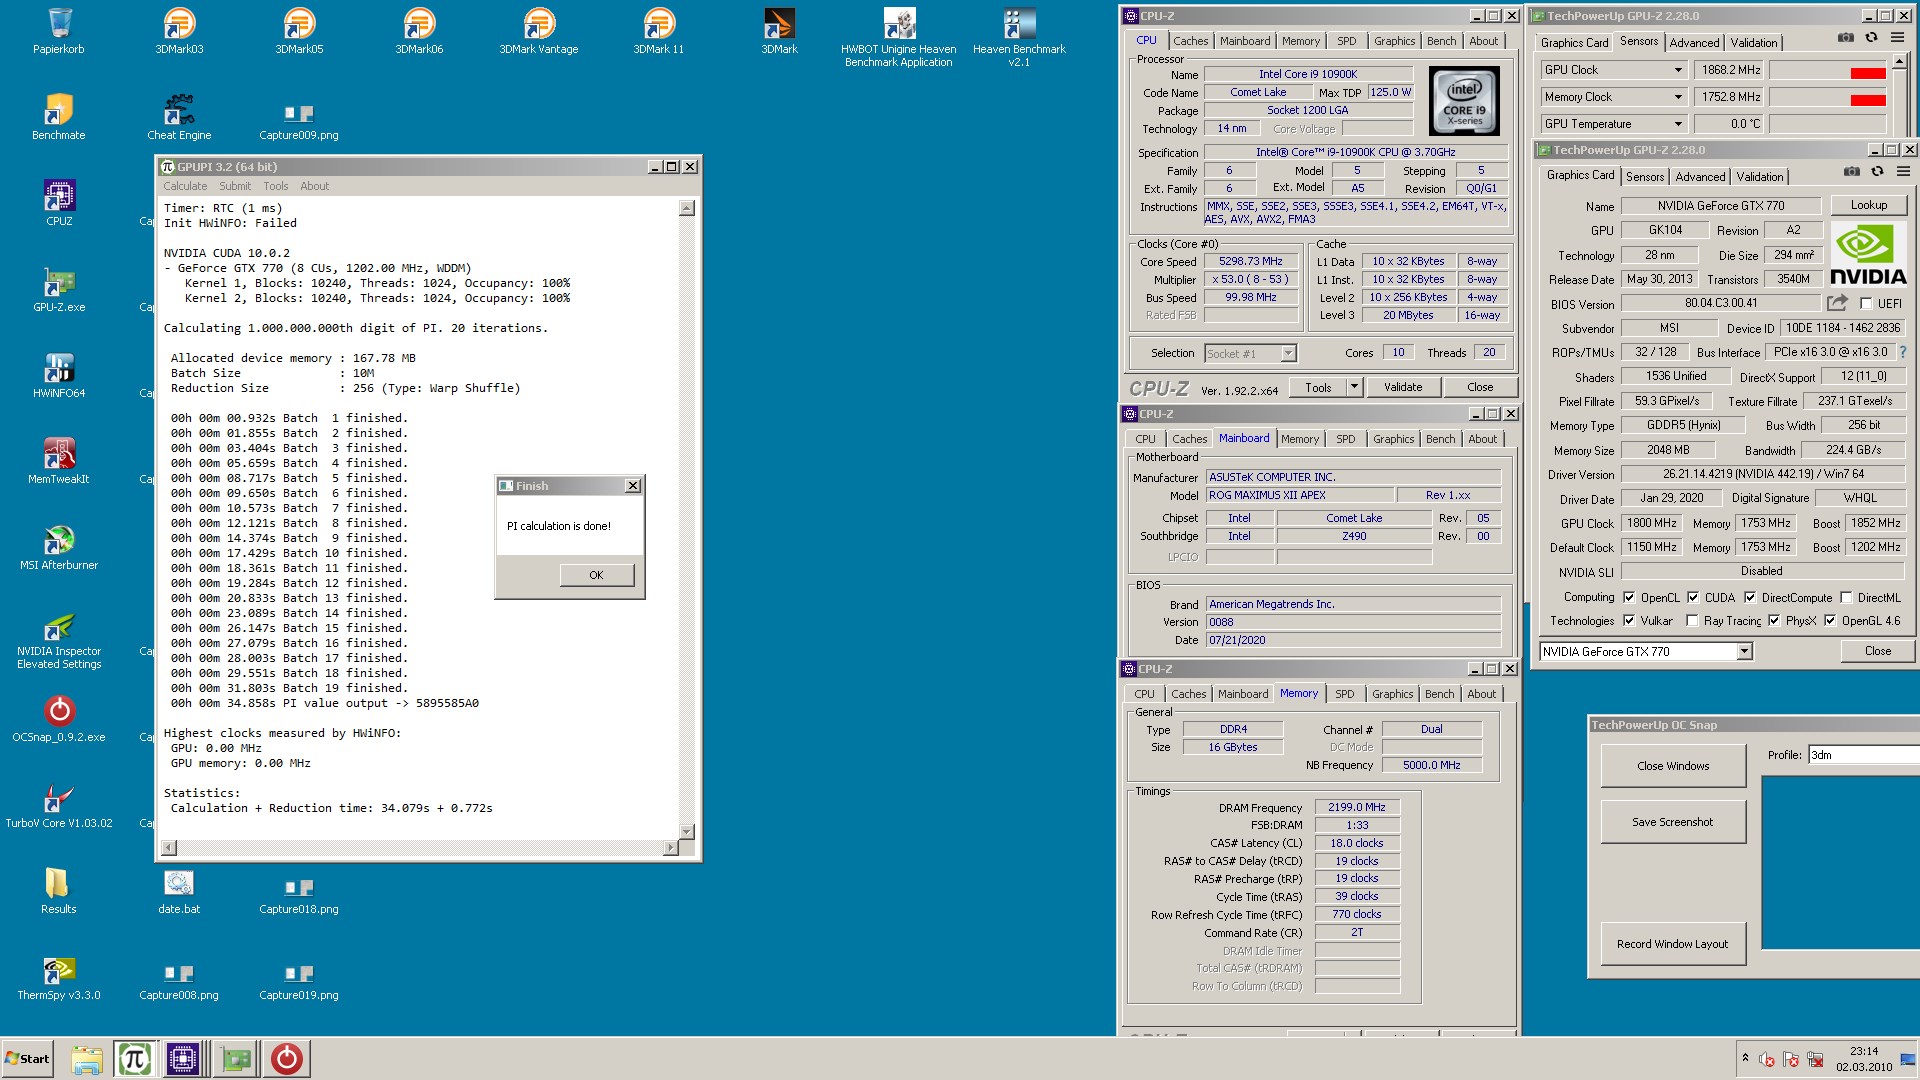The height and width of the screenshot is (1080, 1920).
Task: Click the Memory Clock red sensor graph bar
Action: (x=1867, y=100)
